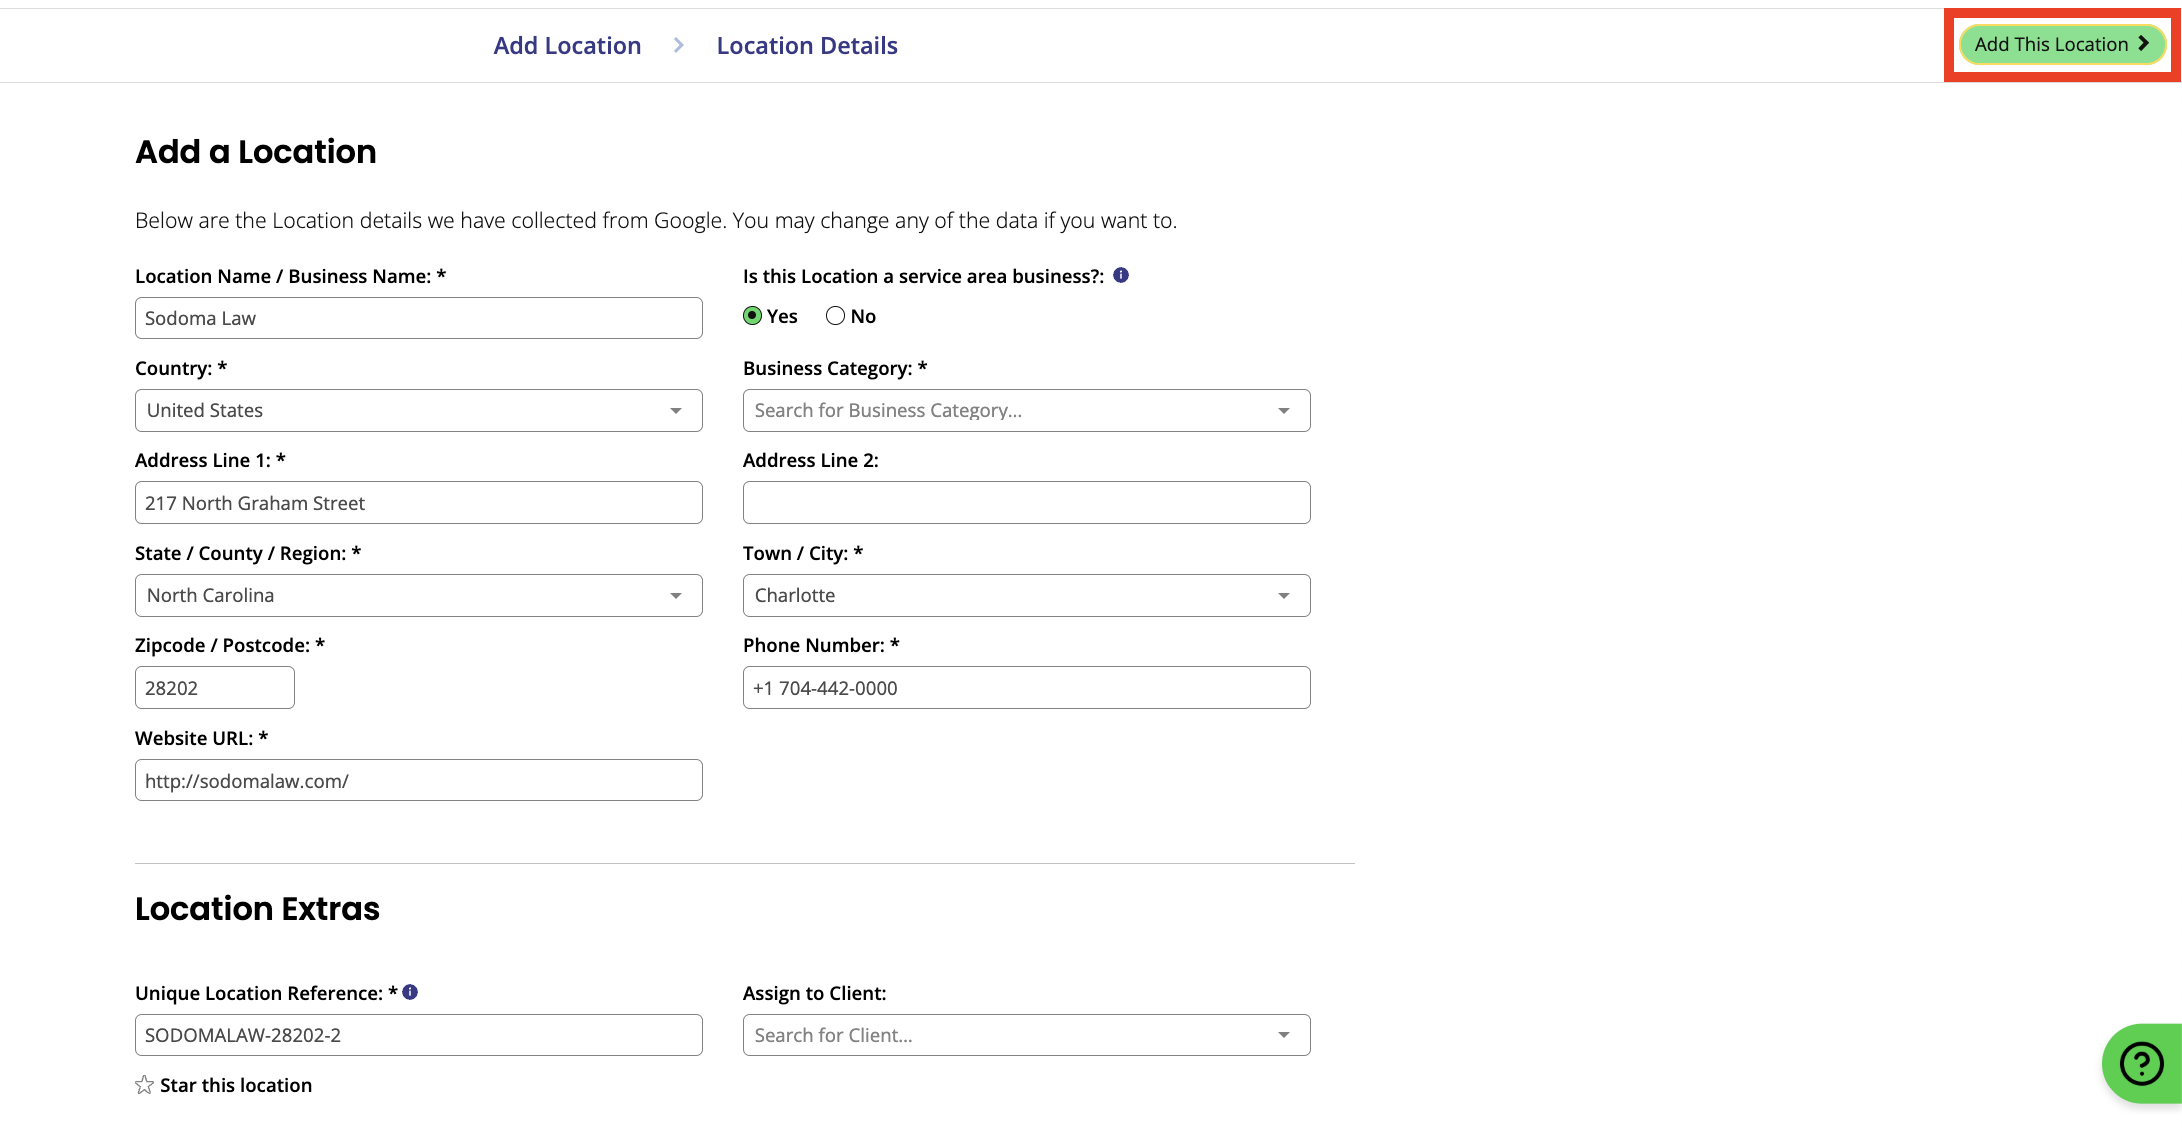The image size is (2182, 1142).
Task: Select the Zipcode field showing 28202
Action: pyautogui.click(x=214, y=687)
